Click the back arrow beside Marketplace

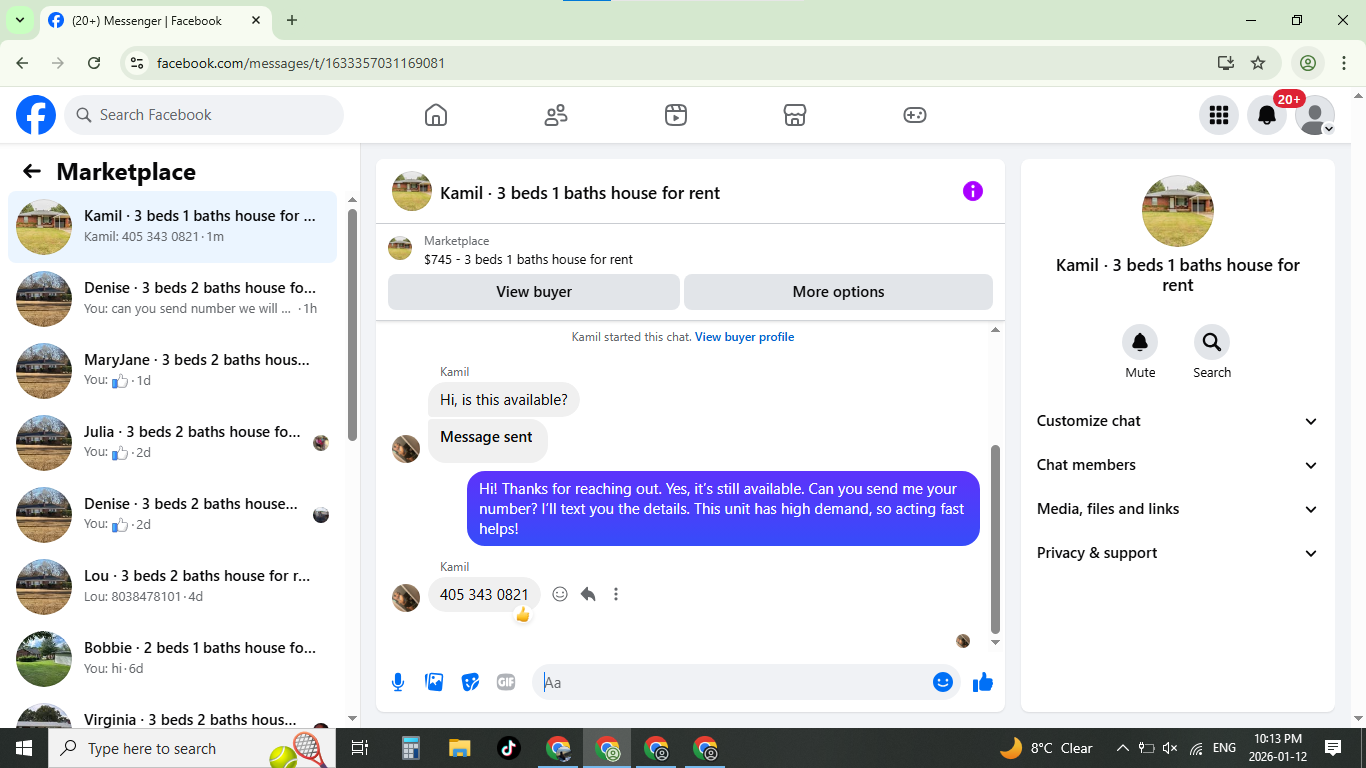tap(32, 171)
